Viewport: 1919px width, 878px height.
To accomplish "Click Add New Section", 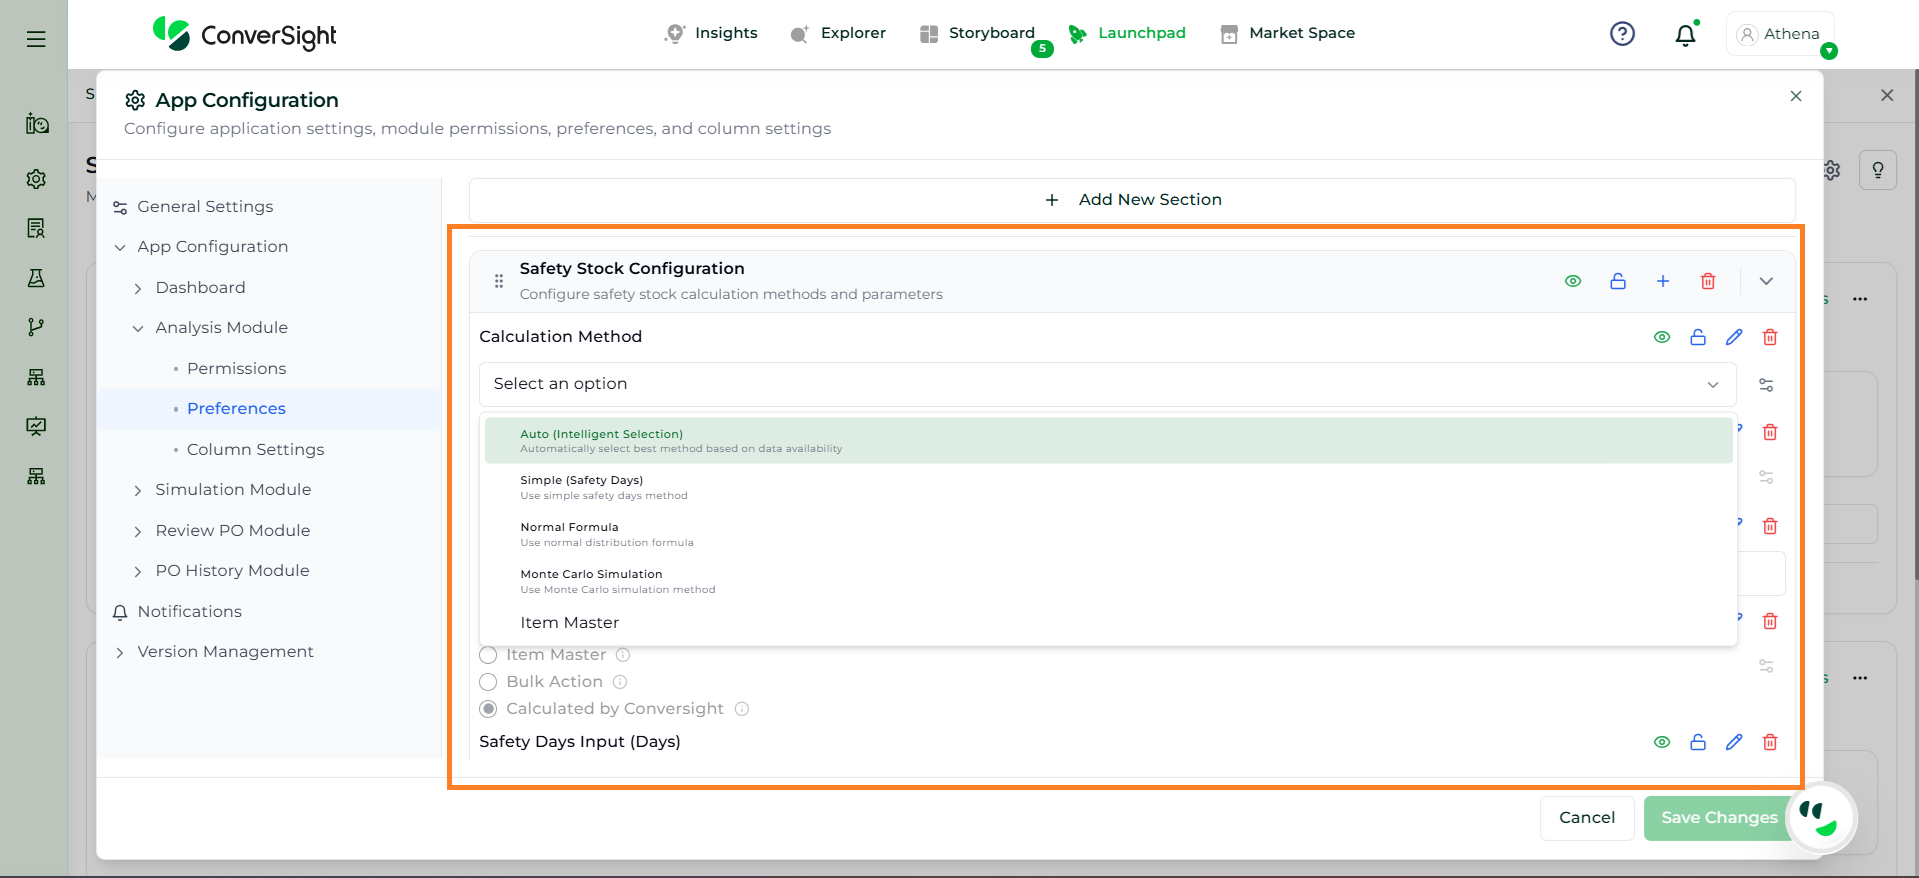I will 1132,200.
